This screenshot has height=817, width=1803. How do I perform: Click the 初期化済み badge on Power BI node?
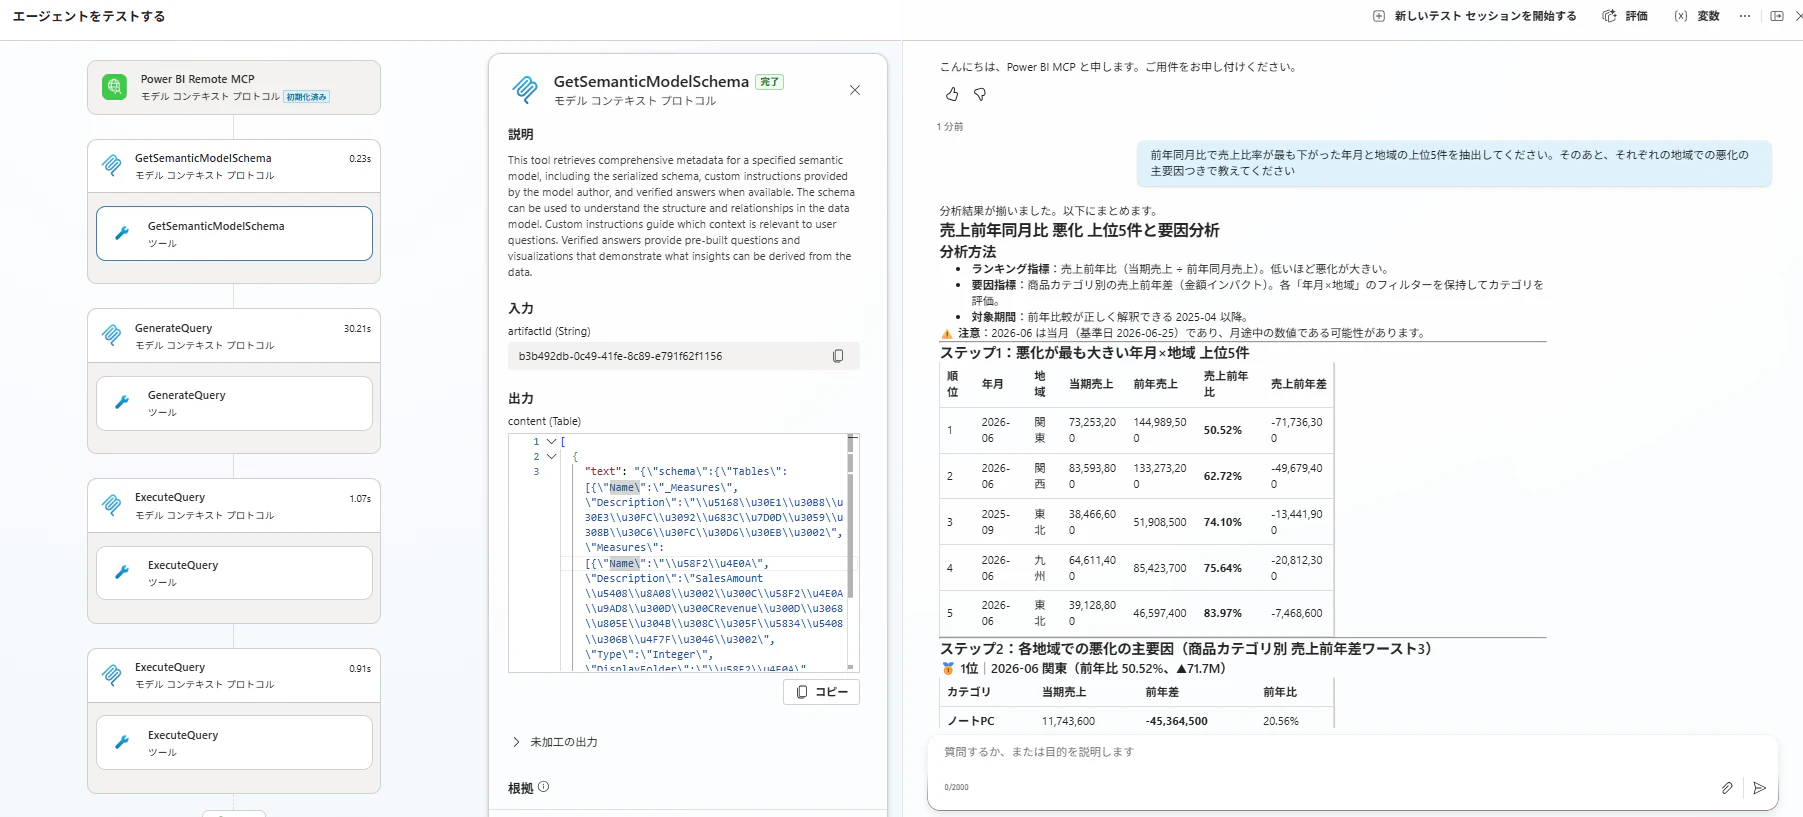coord(307,97)
